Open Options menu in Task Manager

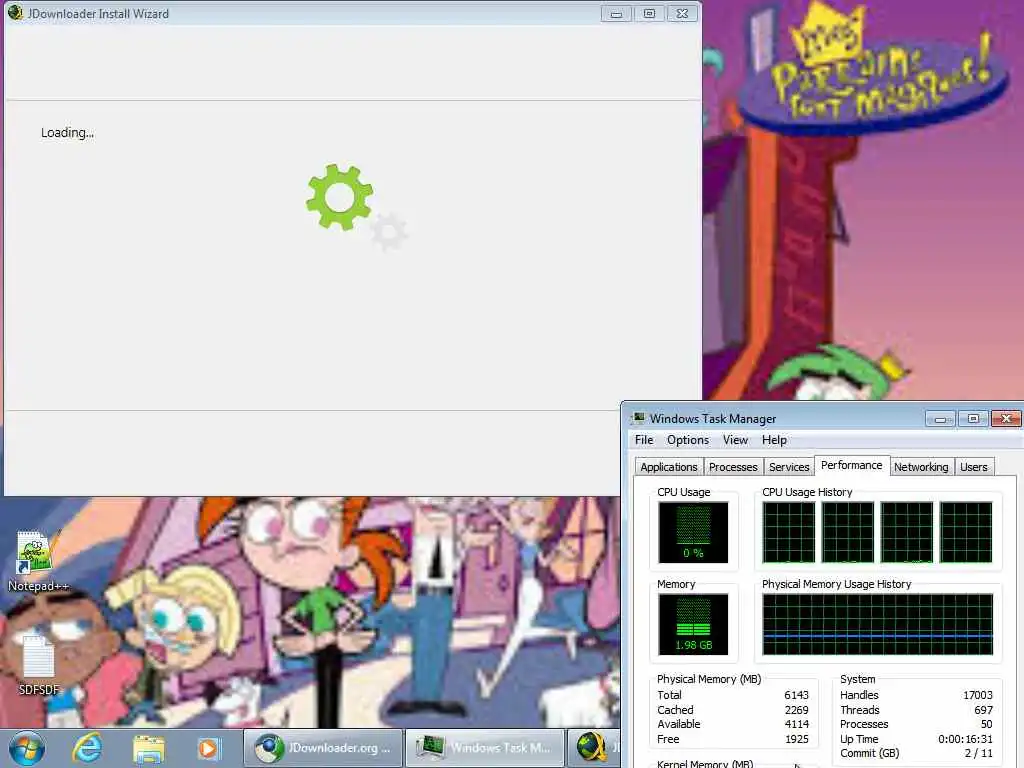pos(688,440)
